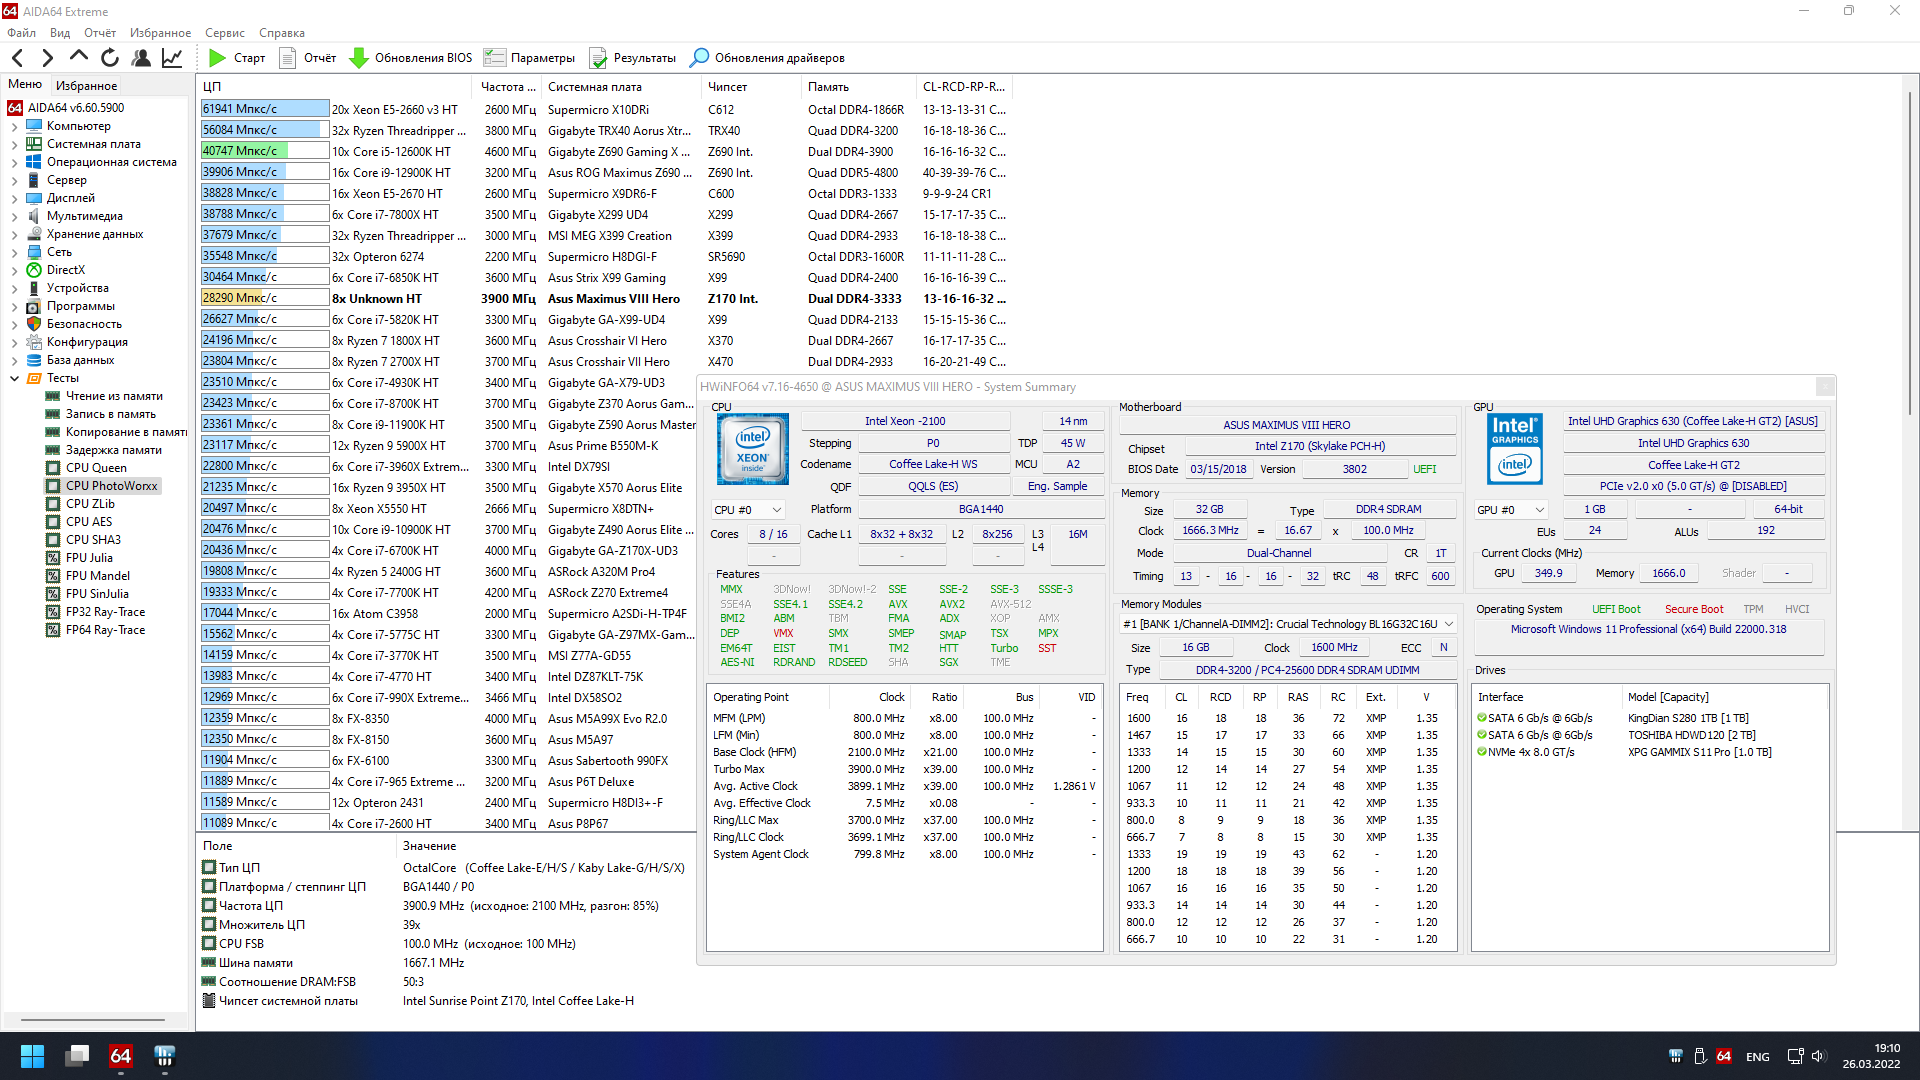Viewport: 1920px width, 1080px height.
Task: Click the Report document icon in toolbar
Action: tap(288, 58)
